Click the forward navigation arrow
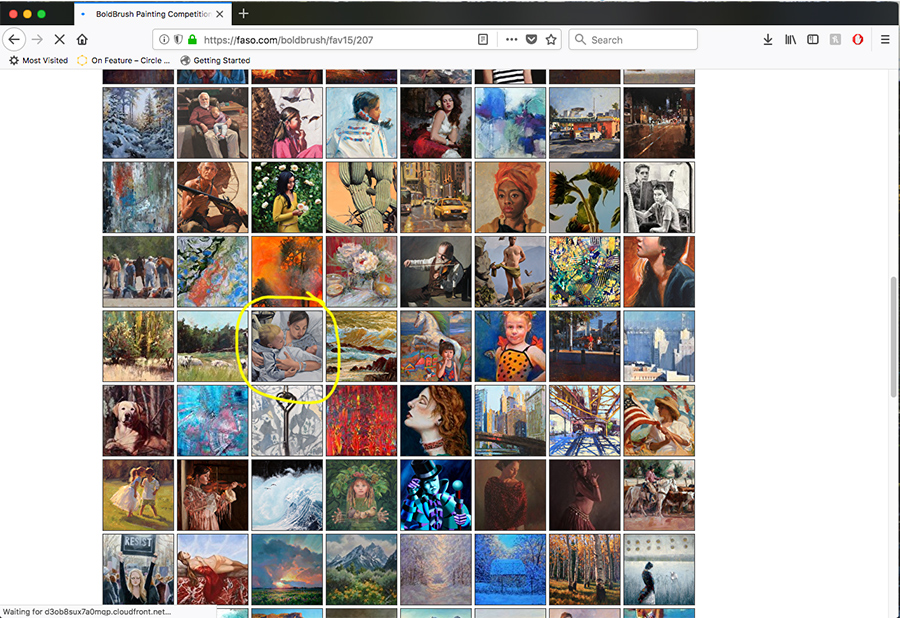 [x=37, y=40]
